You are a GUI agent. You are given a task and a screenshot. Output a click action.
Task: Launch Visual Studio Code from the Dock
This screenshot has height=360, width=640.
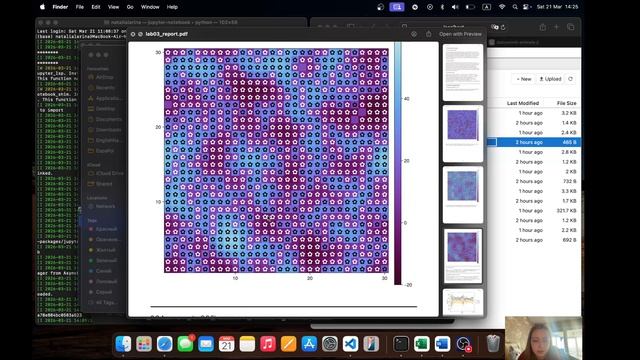coord(351,344)
